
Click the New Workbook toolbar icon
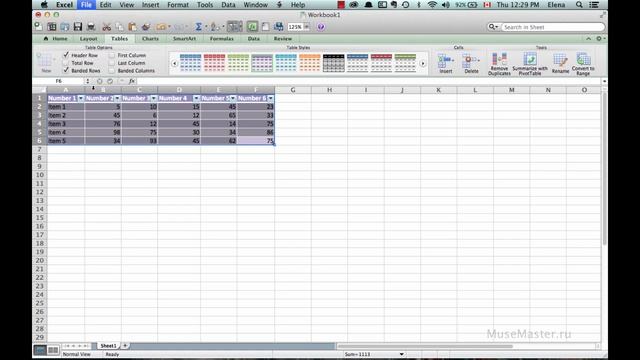(x=38, y=27)
